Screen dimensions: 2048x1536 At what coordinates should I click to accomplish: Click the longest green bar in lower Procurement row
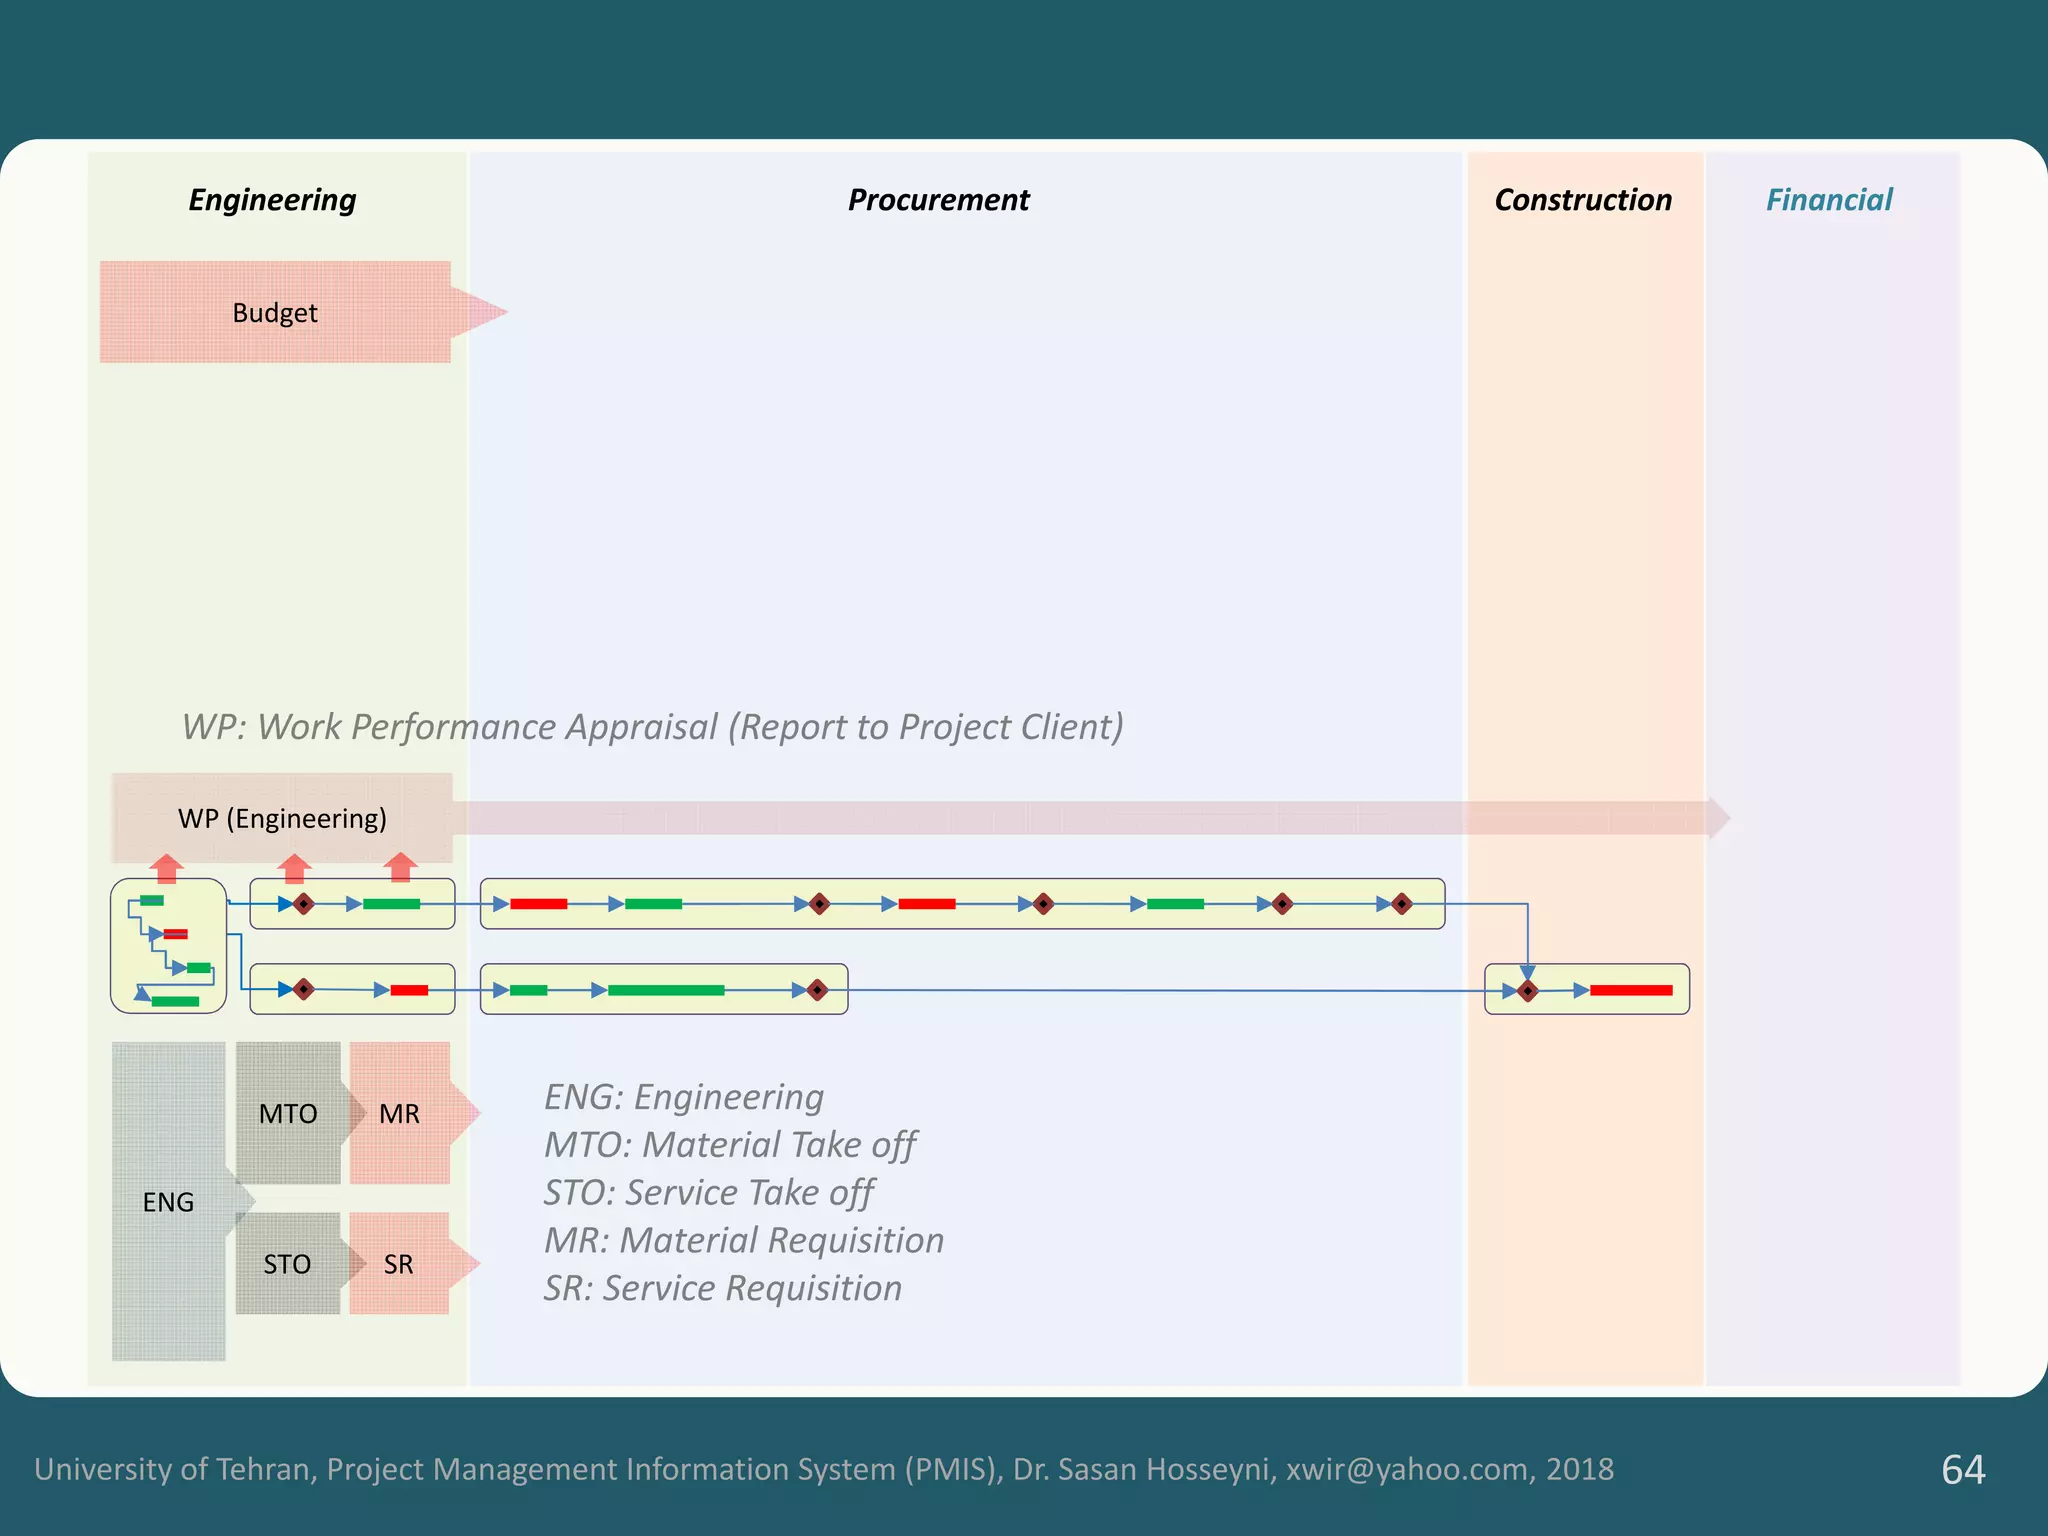666,991
